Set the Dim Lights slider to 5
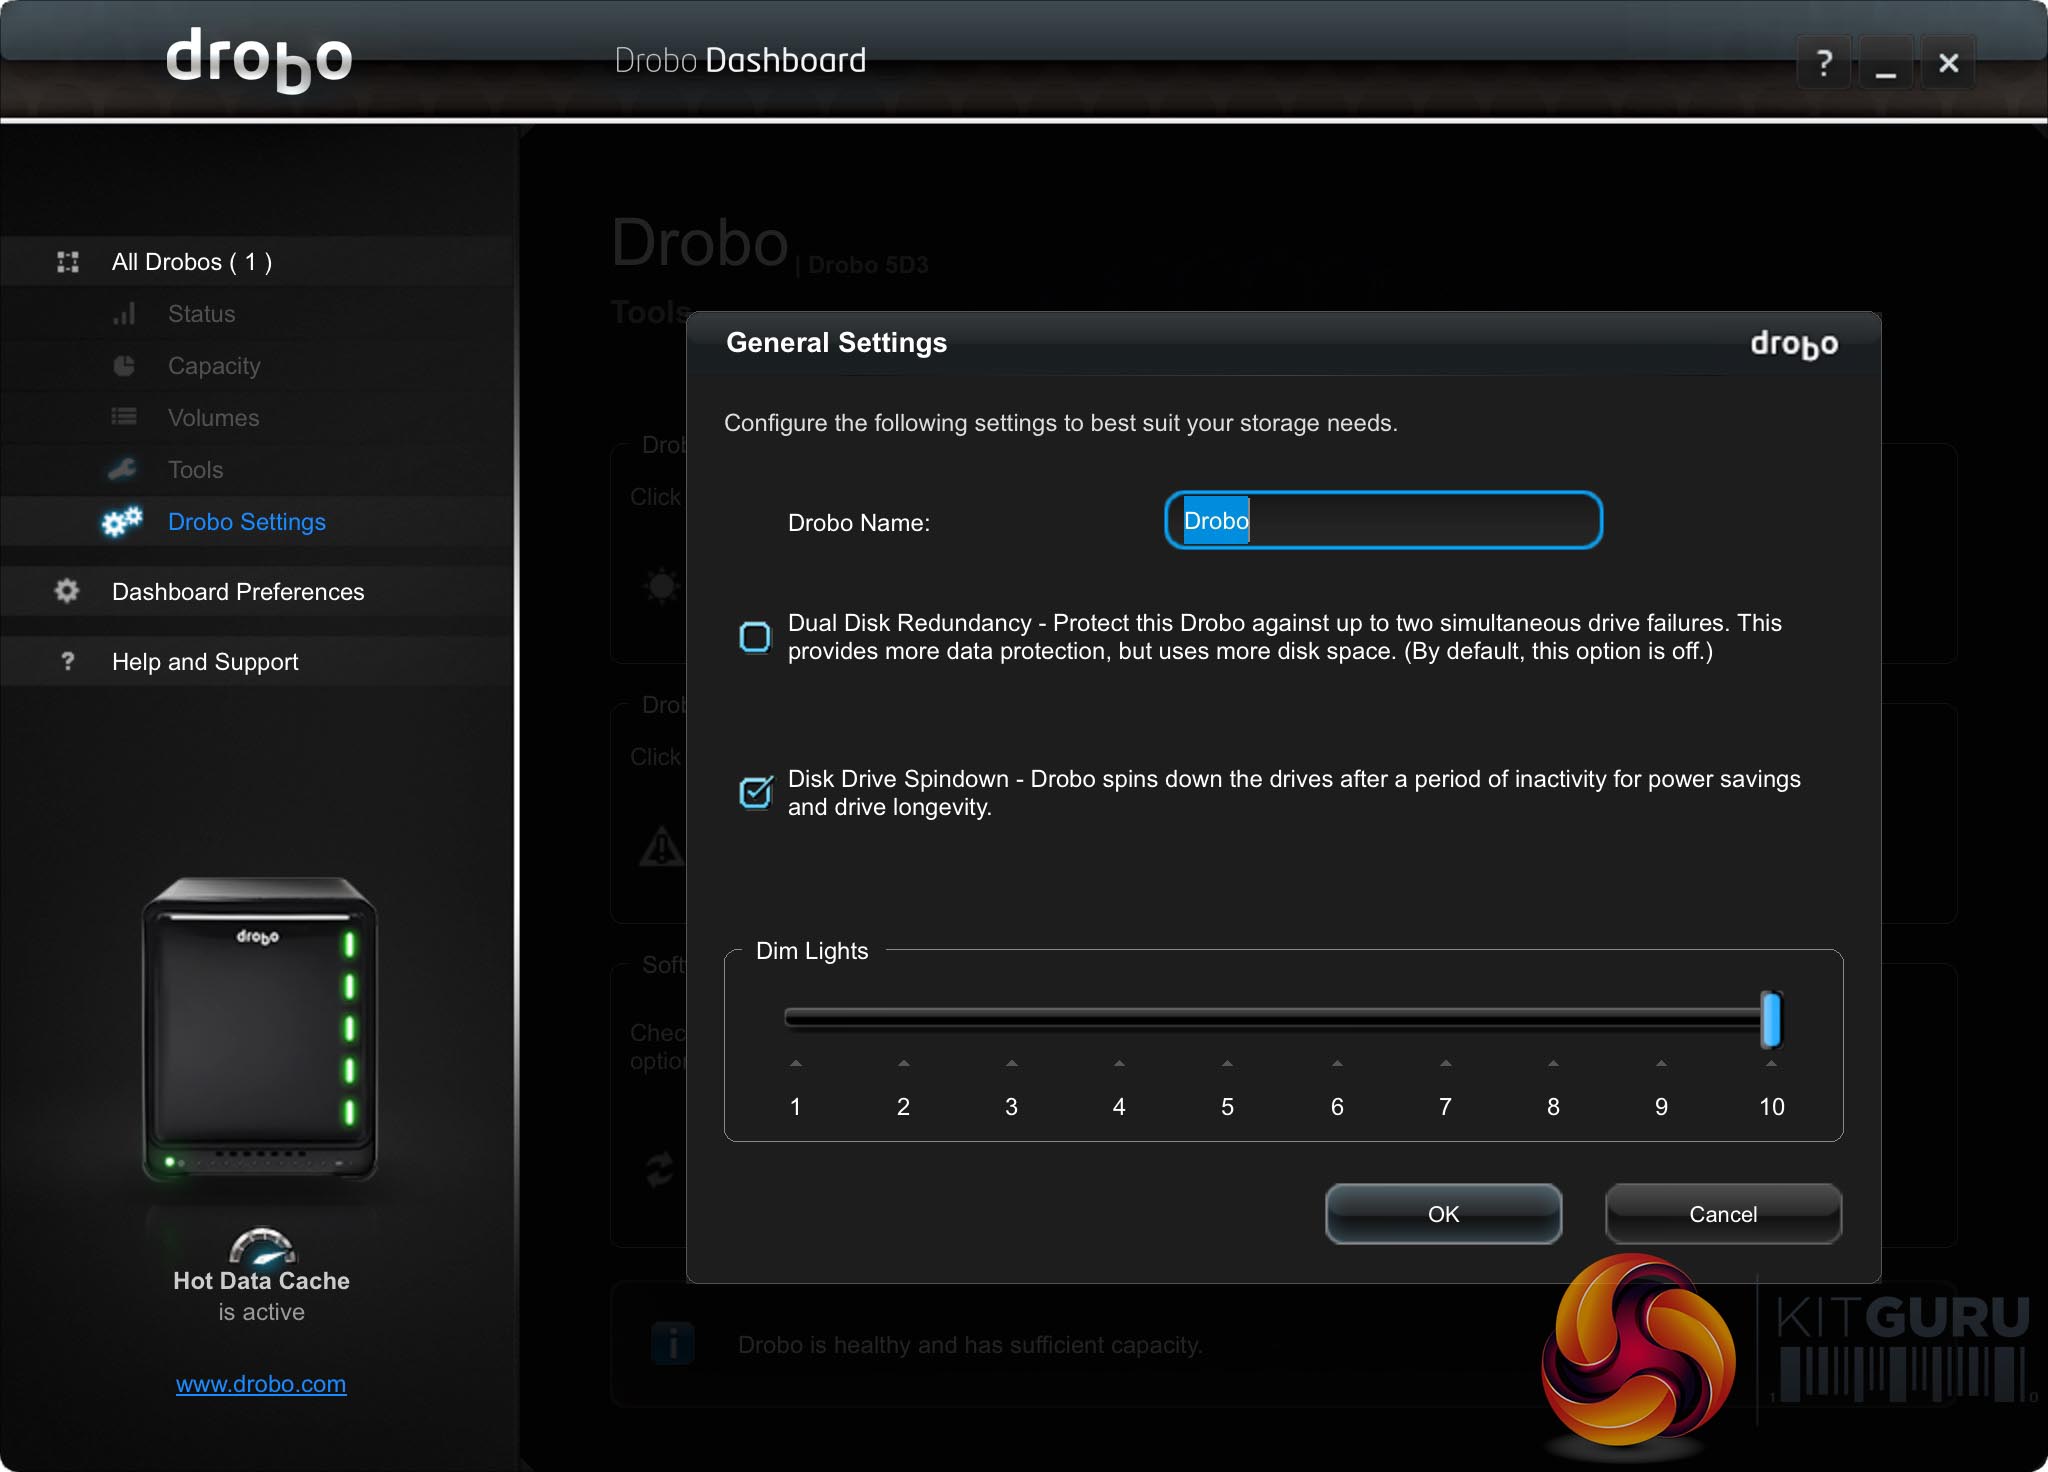The height and width of the screenshot is (1472, 2048). (x=1227, y=1018)
